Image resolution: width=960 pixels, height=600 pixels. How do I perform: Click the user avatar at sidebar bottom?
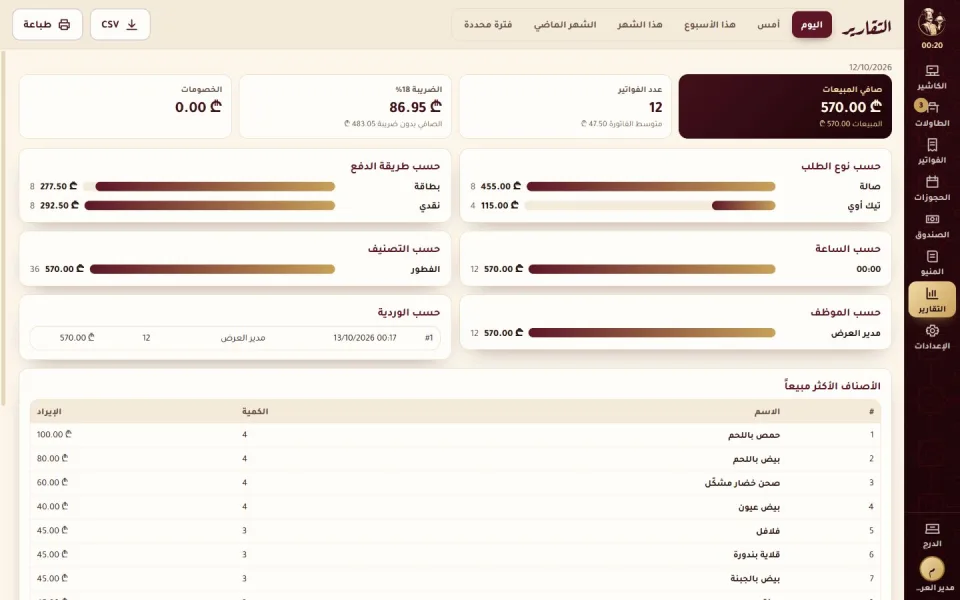pyautogui.click(x=932, y=569)
